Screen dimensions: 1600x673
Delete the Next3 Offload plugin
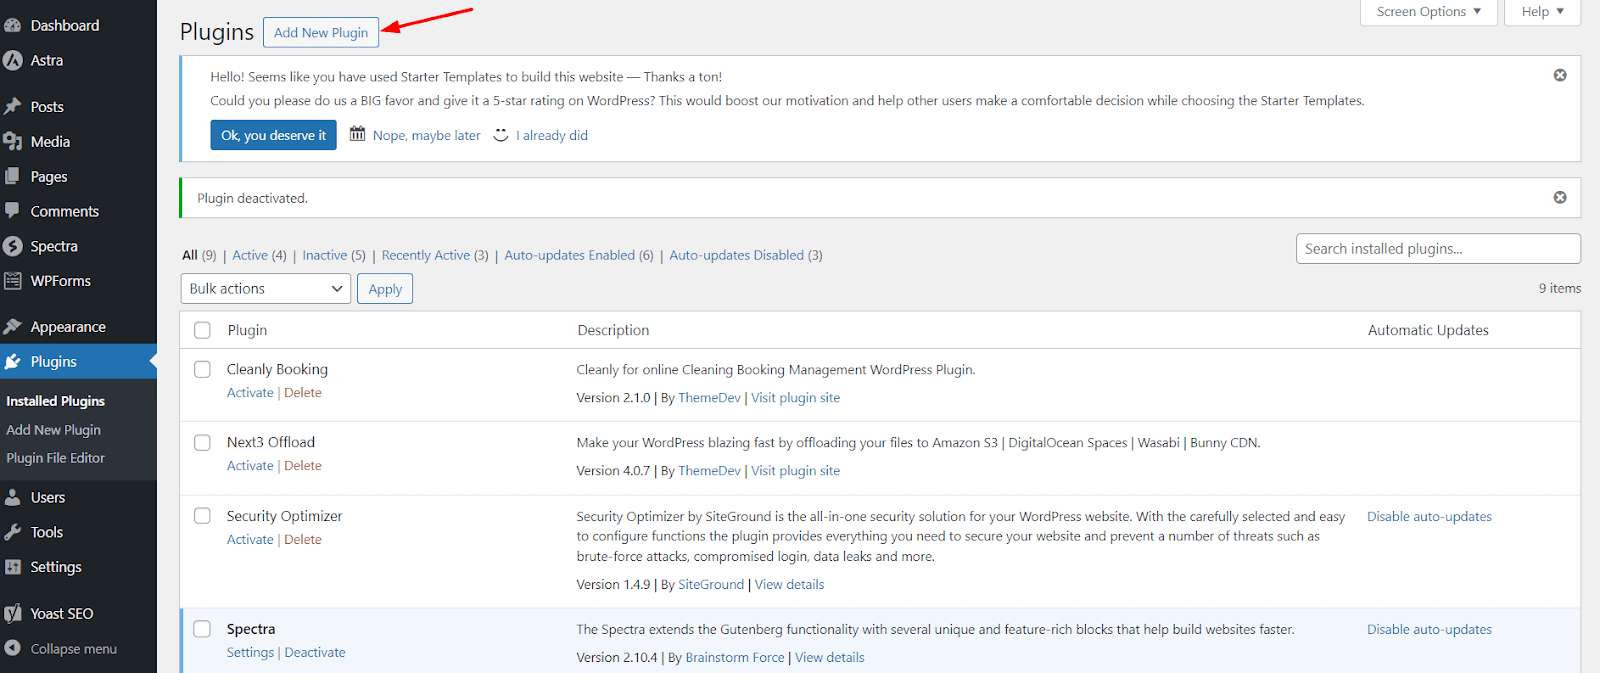point(303,466)
